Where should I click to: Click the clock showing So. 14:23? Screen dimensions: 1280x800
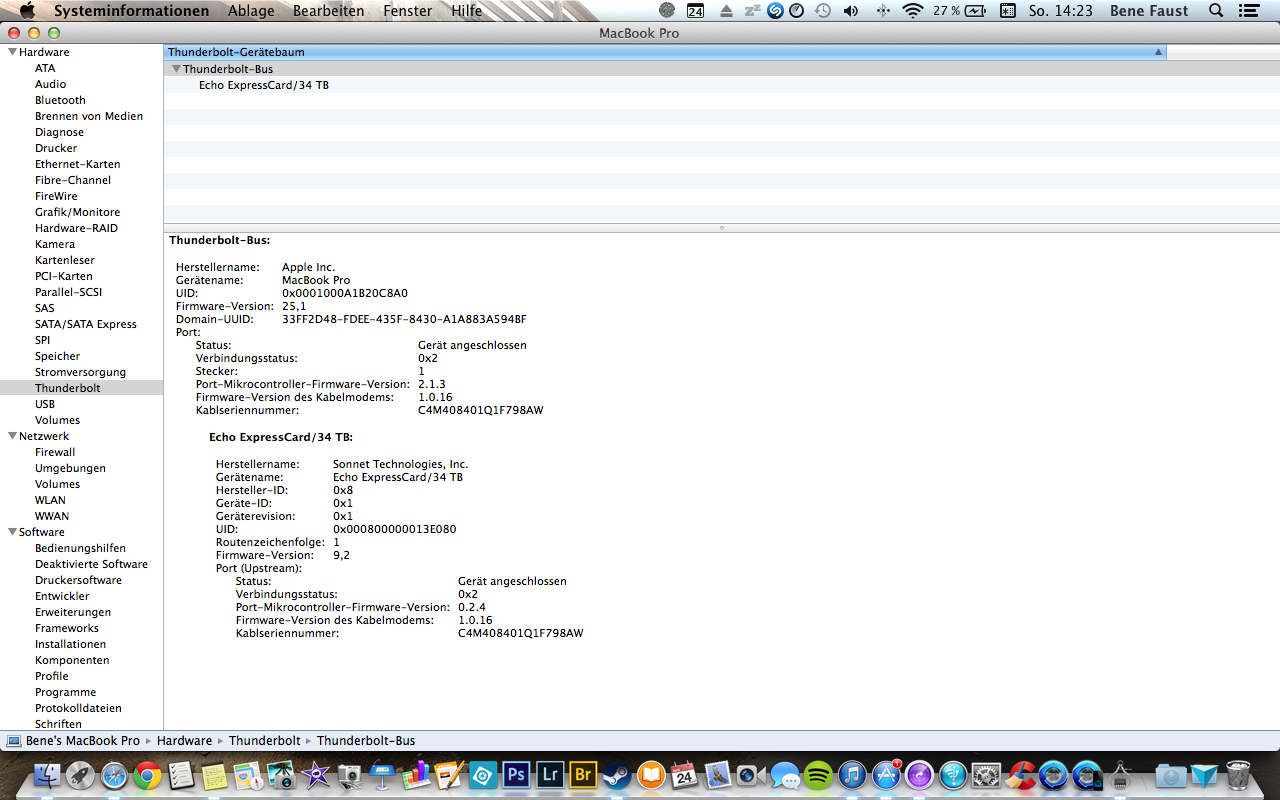pyautogui.click(x=1060, y=11)
